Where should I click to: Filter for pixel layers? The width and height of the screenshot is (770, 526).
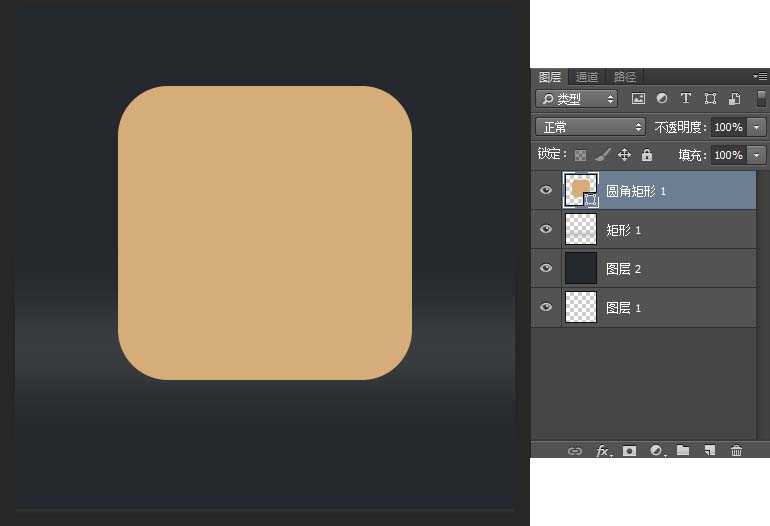[638, 99]
